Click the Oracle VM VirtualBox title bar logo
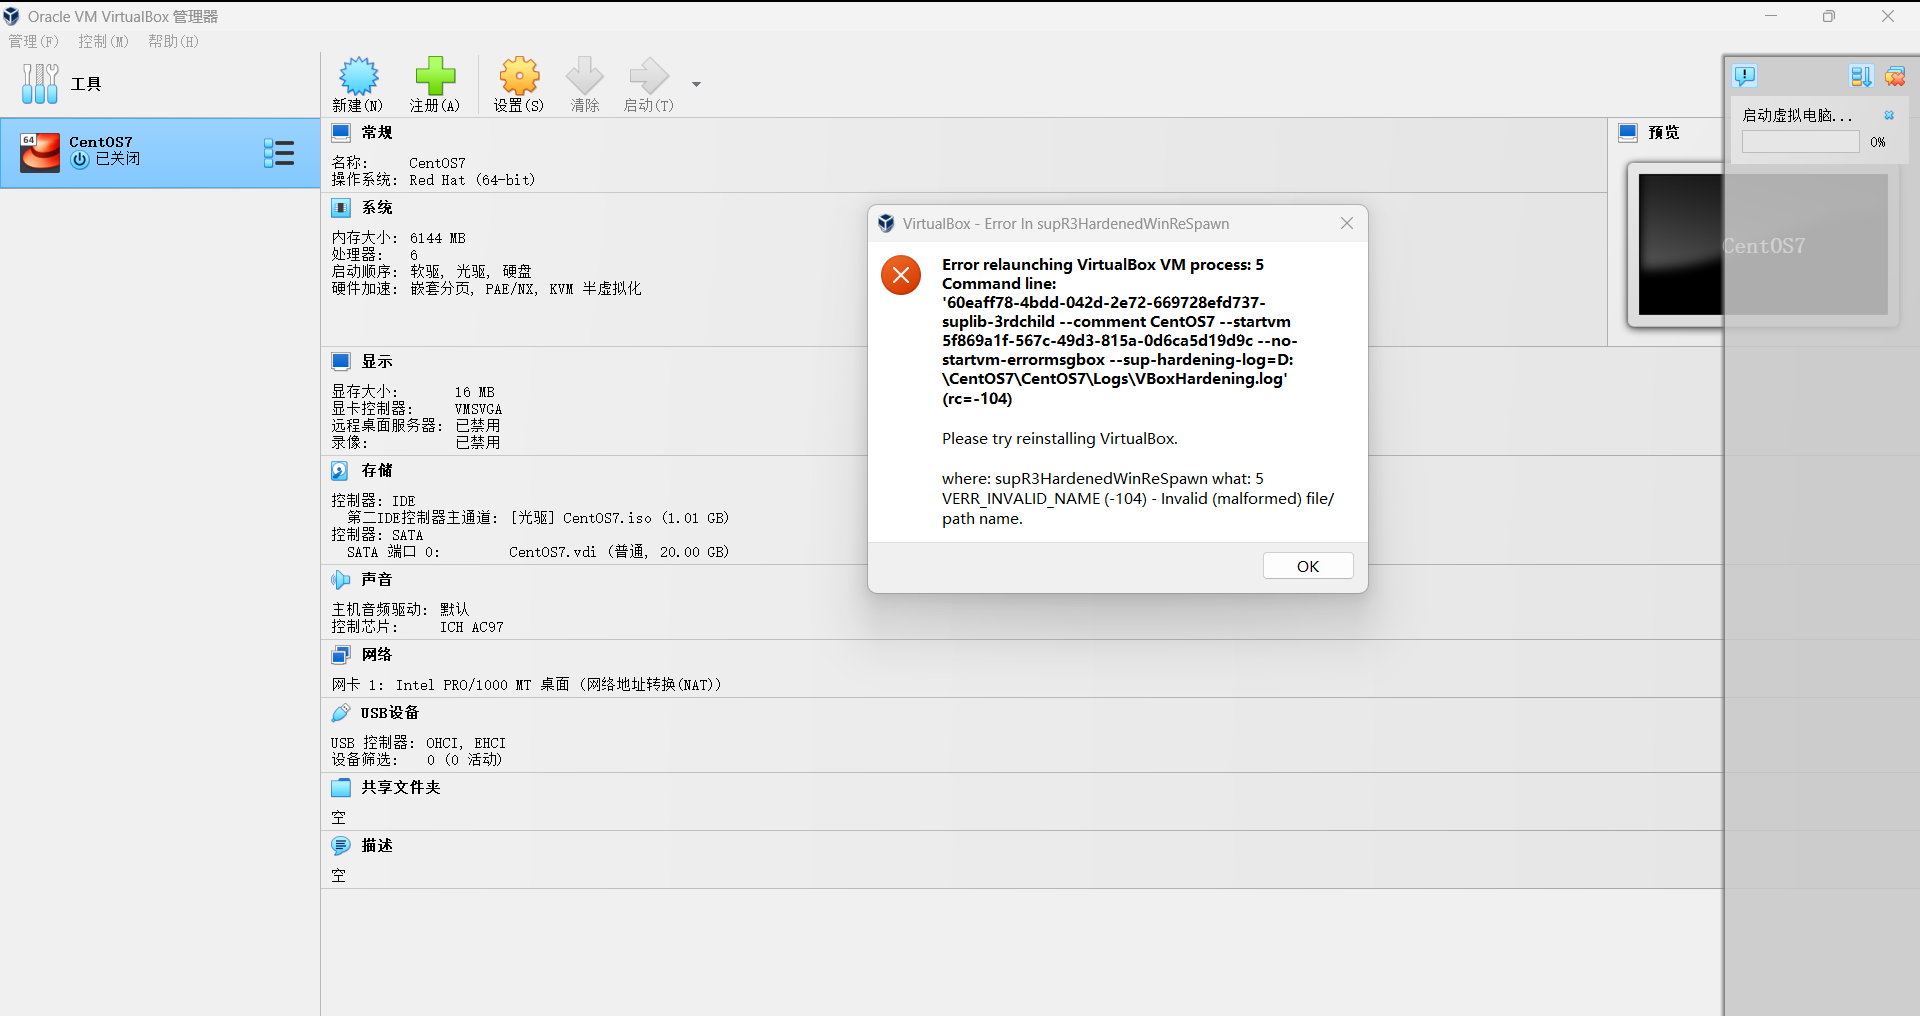Screen dimensions: 1920x1016 click(x=12, y=16)
